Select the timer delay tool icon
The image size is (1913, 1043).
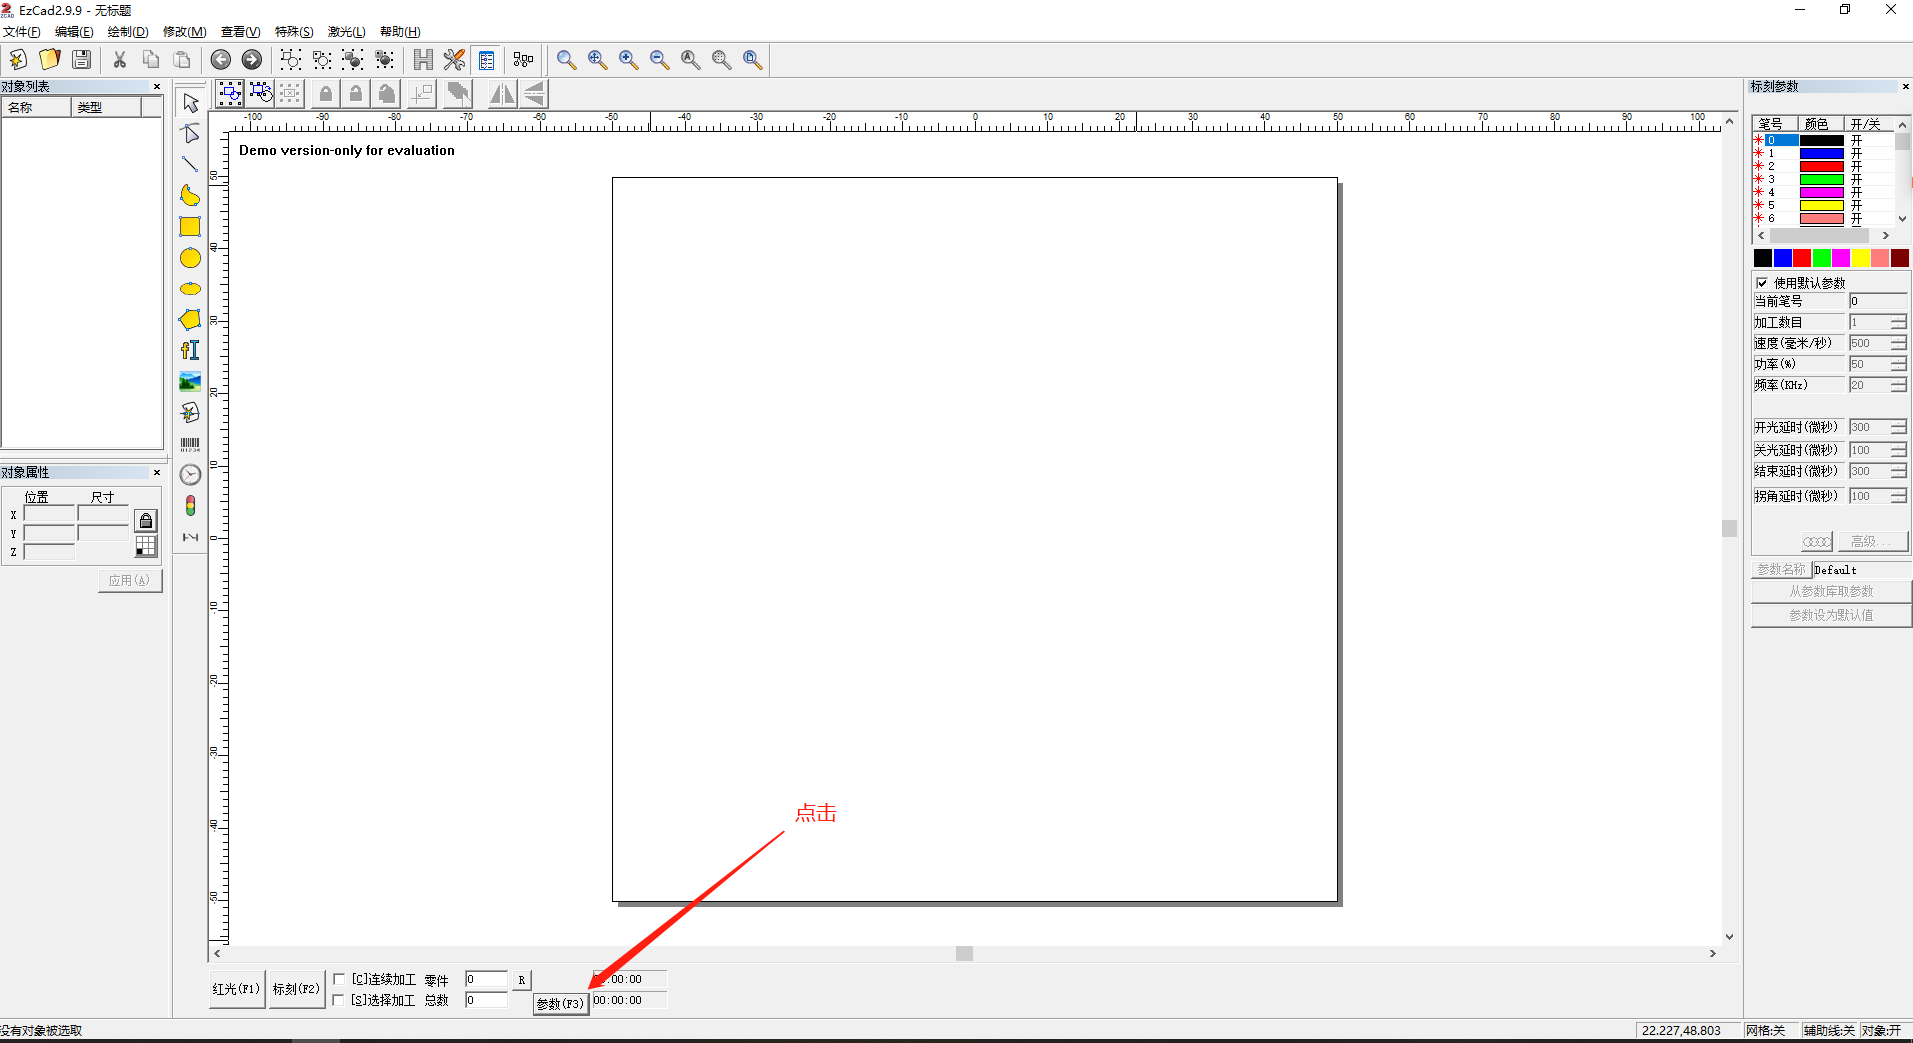pos(190,475)
